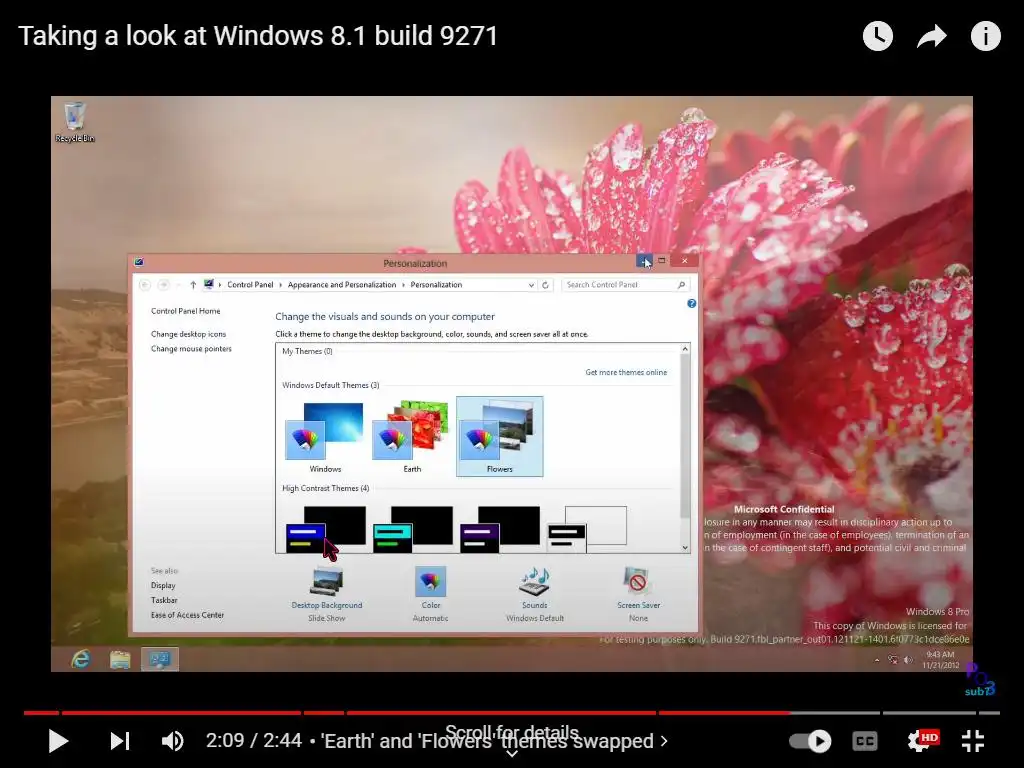Open Change desktop icons link
This screenshot has width=1024, height=768.
pos(188,334)
